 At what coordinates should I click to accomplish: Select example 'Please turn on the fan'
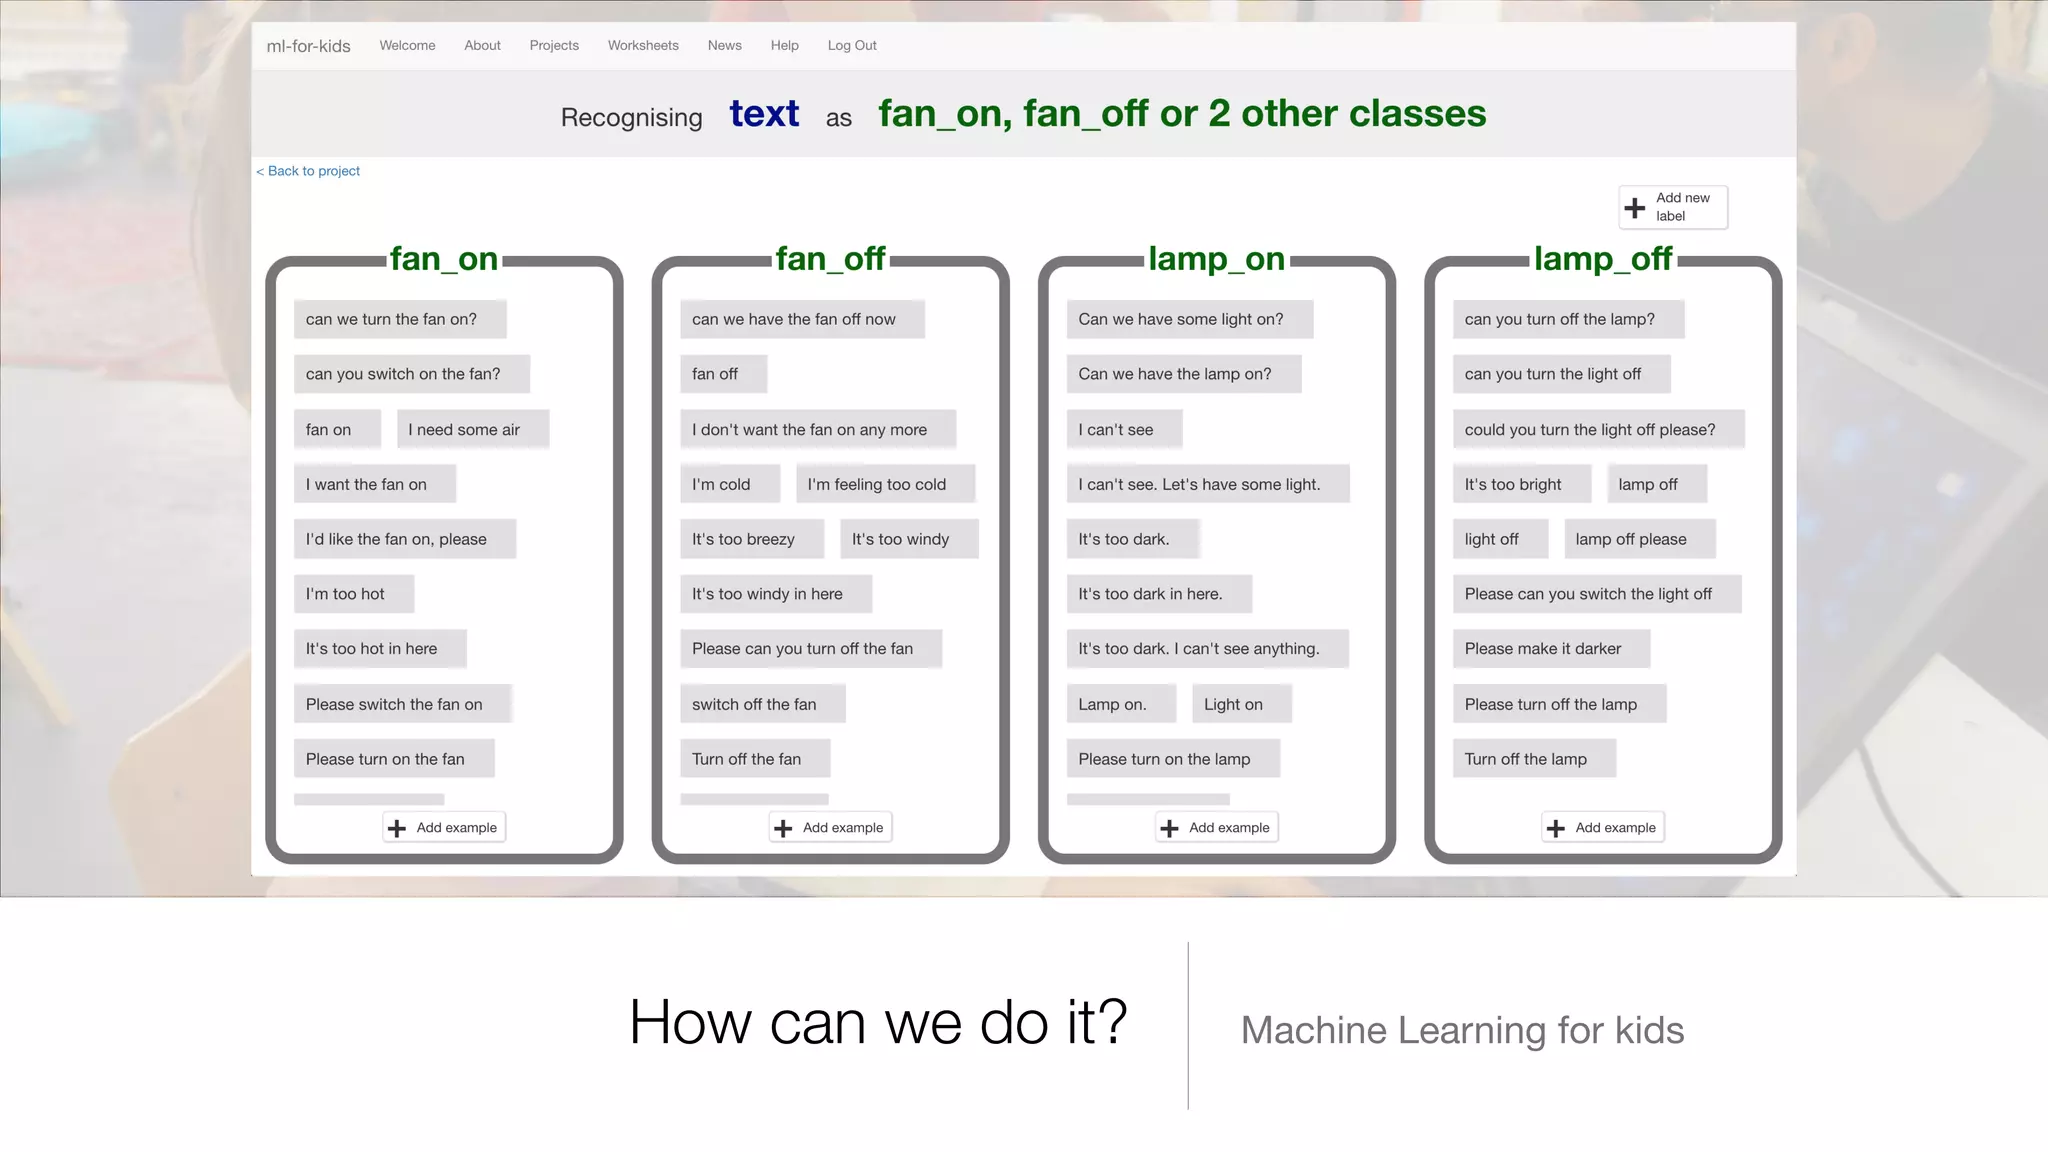pyautogui.click(x=394, y=759)
